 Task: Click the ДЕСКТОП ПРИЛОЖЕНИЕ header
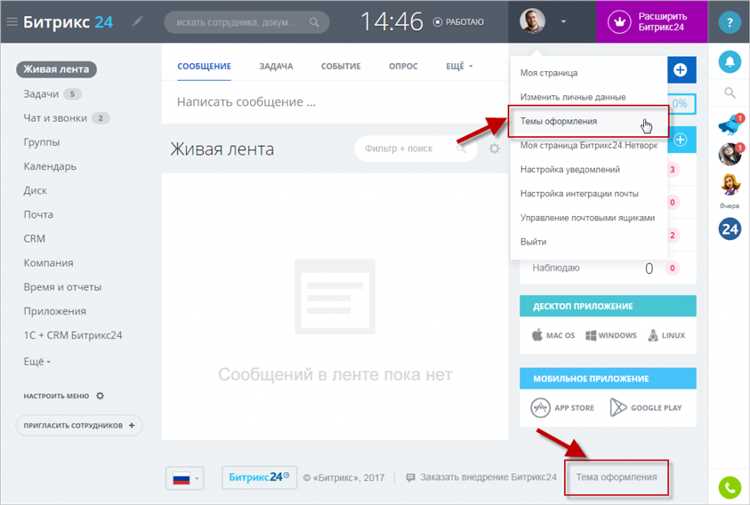point(608,306)
